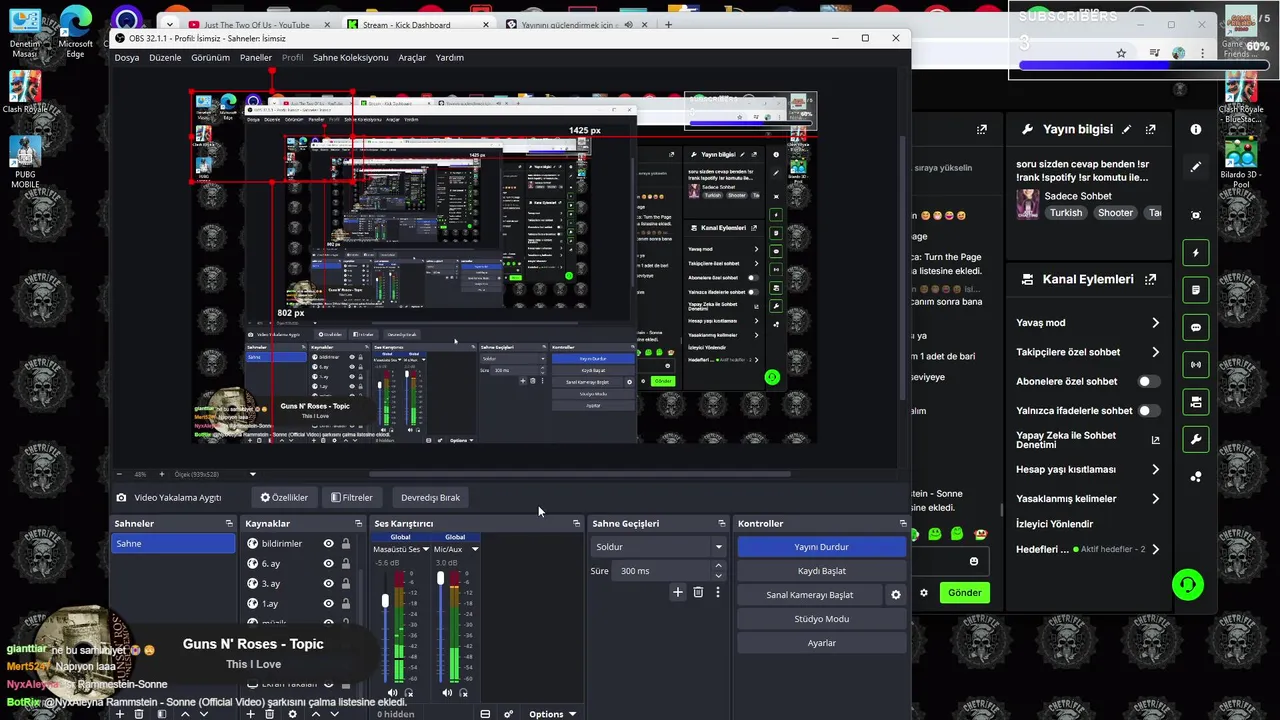Move selected source down in Kaynaklar
This screenshot has width=1280, height=720.
coord(334,714)
